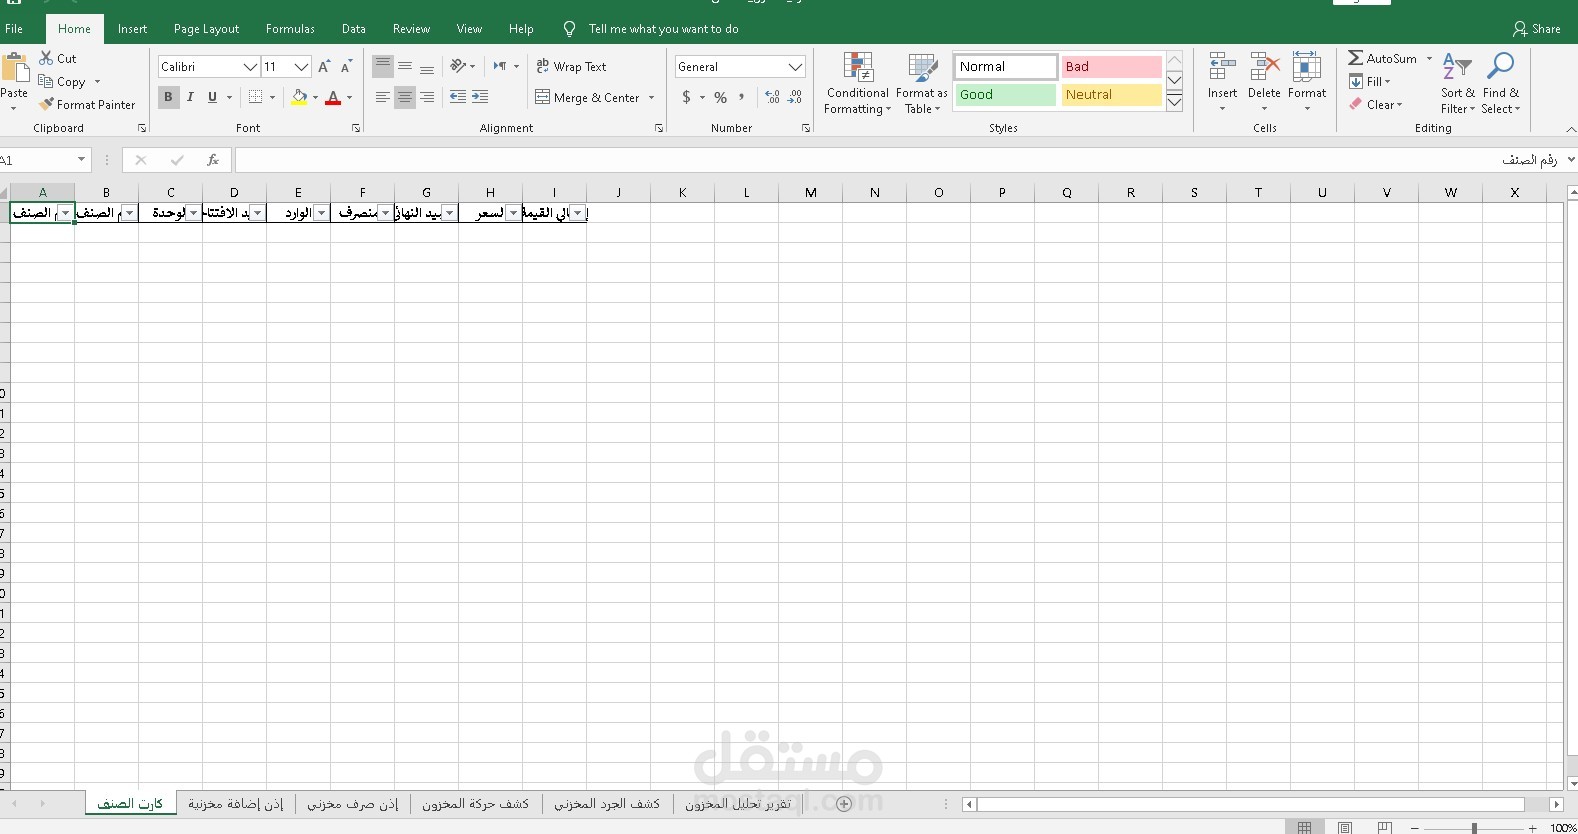
Task: Open the font size 11 dropdown
Action: [301, 66]
